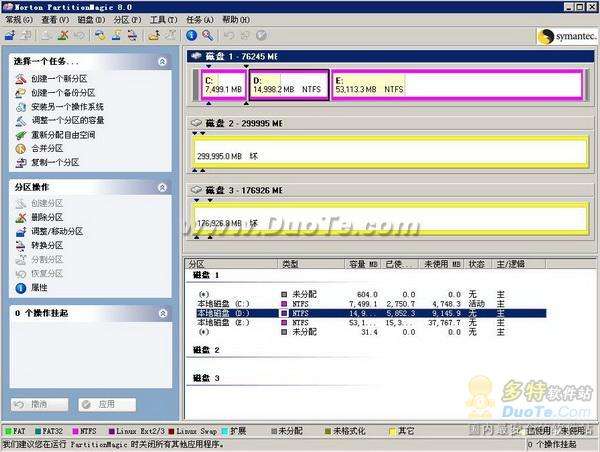Open the 常规(G) menu
600x452 pixels.
tap(18, 20)
